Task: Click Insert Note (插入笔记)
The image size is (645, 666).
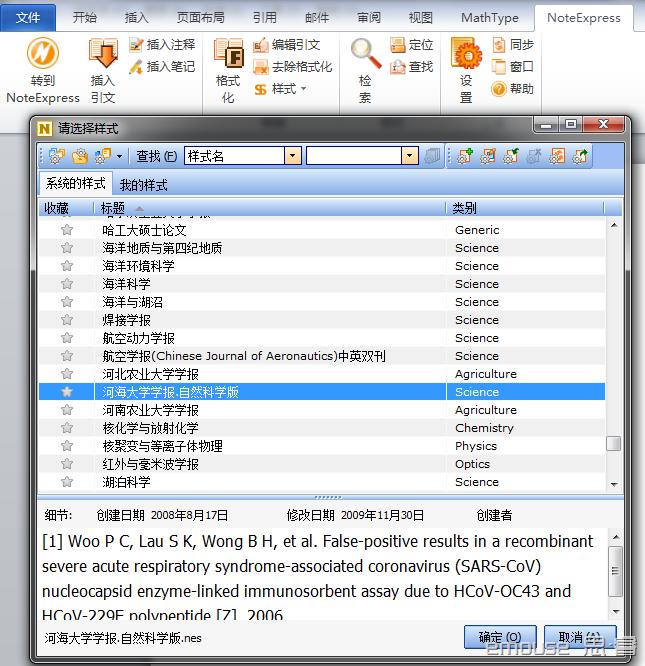Action: tap(162, 67)
